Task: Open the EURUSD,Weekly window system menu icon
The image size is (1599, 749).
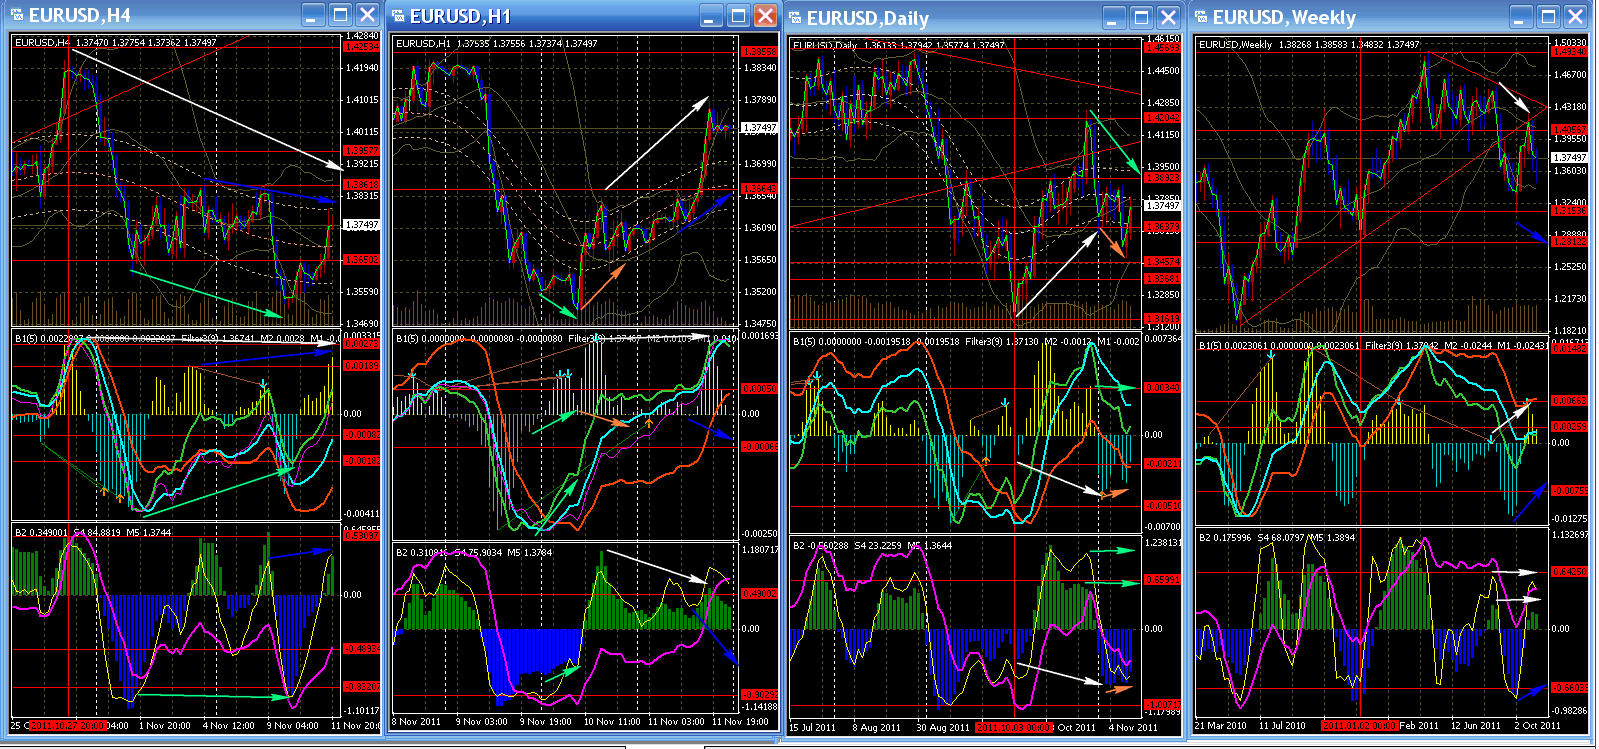Action: pos(1201,17)
